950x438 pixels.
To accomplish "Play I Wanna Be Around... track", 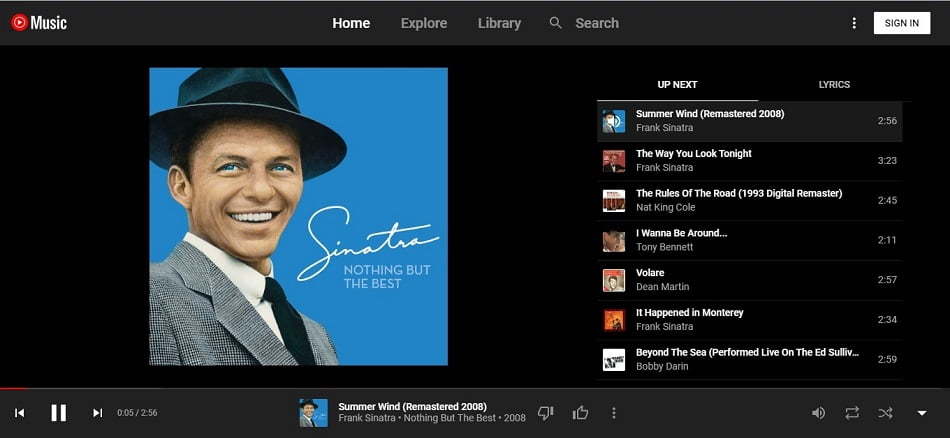I will click(749, 240).
